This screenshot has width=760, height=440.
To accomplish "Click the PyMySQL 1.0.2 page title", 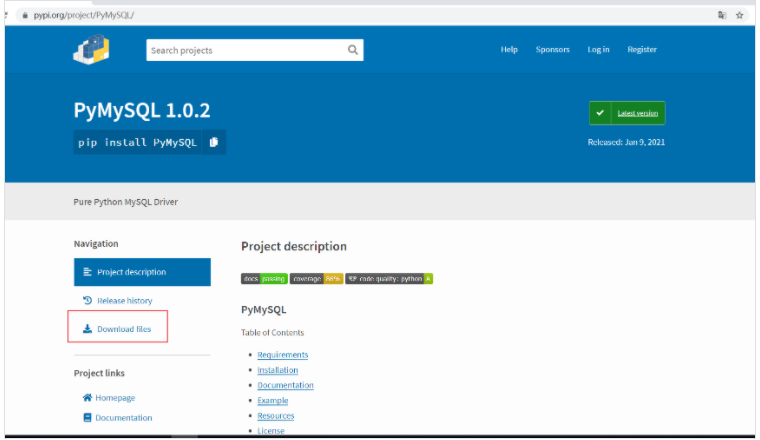I will pos(142,110).
